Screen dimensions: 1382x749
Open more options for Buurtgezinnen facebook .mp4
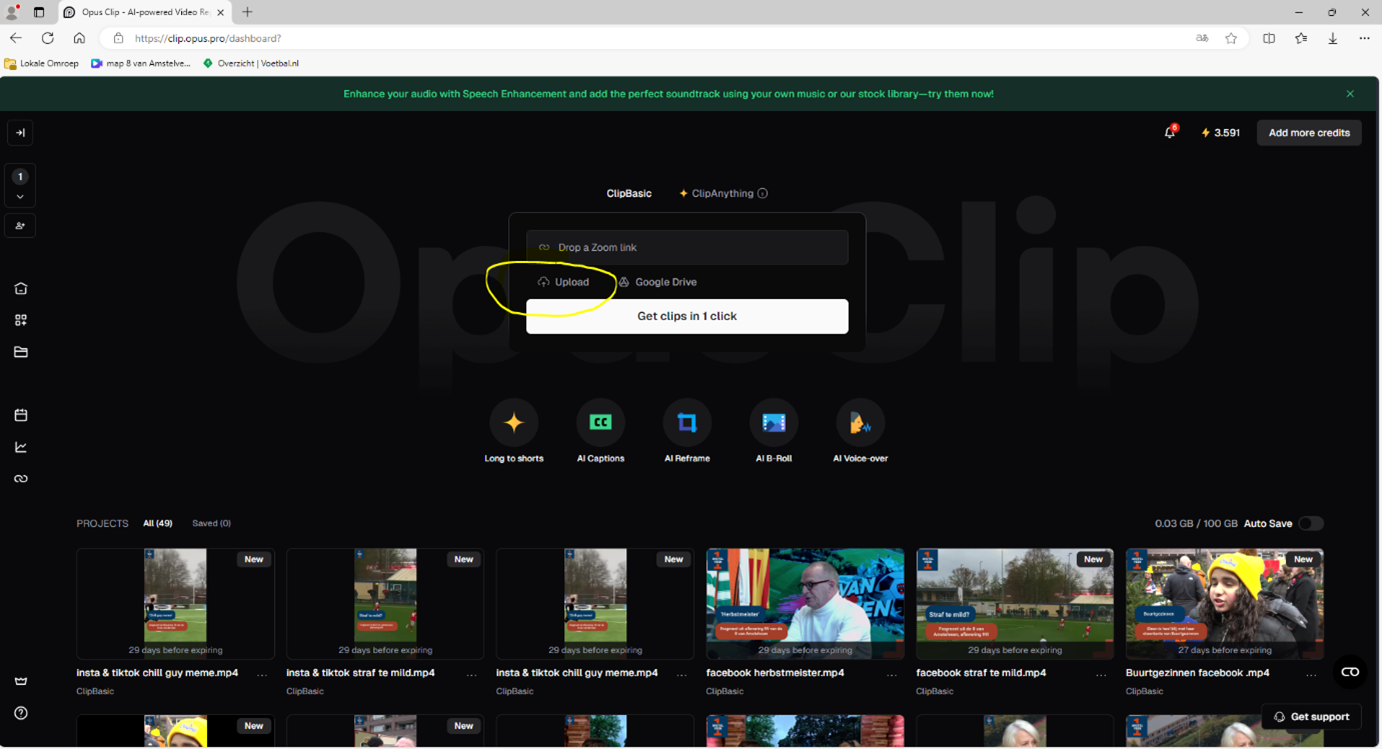[x=1311, y=675]
